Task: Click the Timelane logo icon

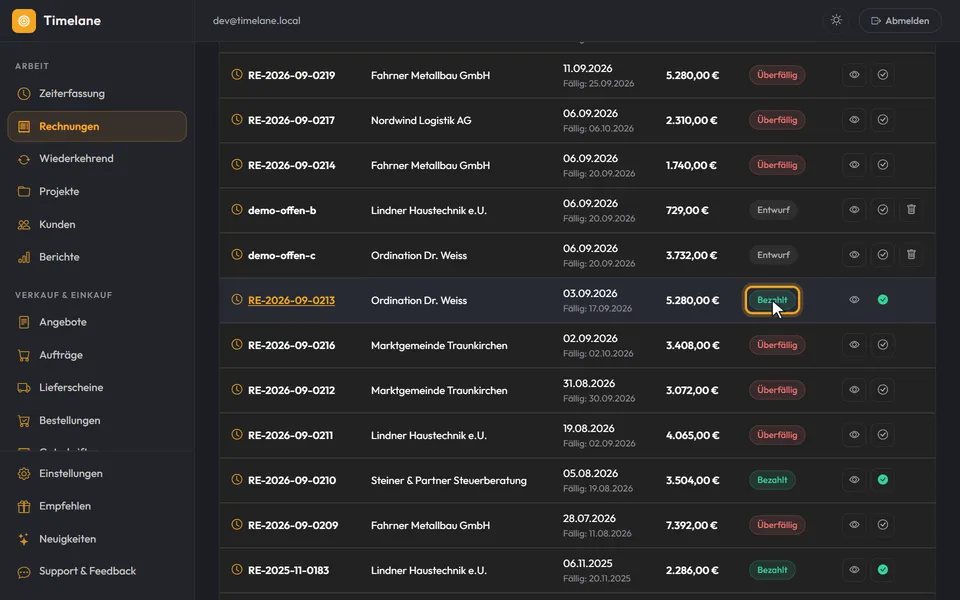Action: click(x=24, y=21)
